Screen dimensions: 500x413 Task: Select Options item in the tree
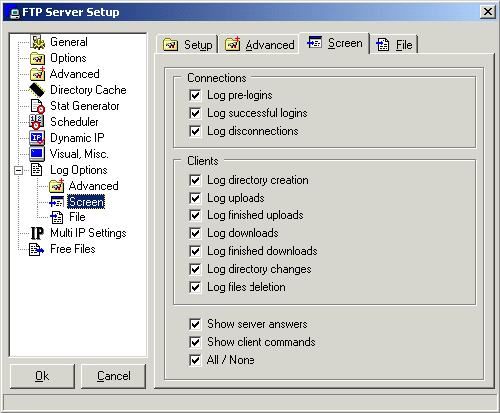point(68,58)
